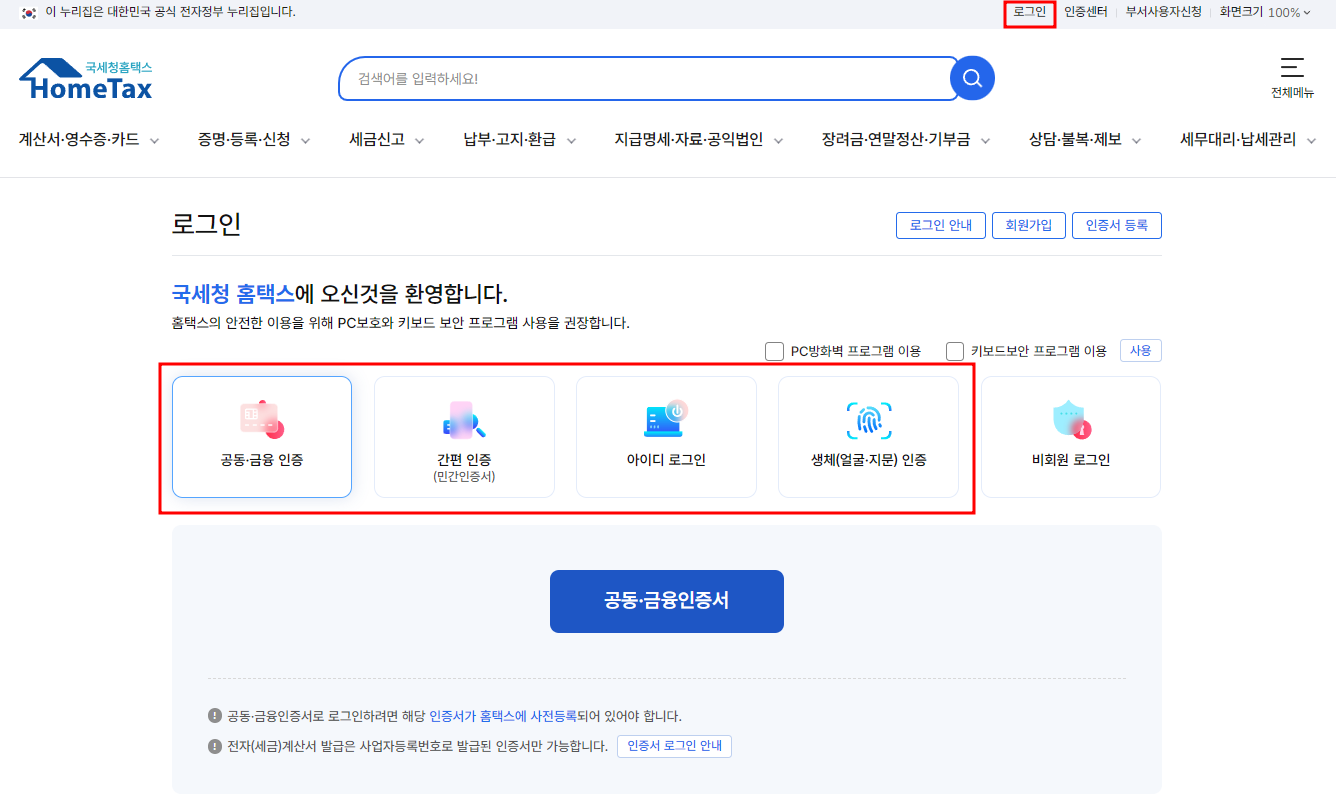Click 사용 button

click(x=1141, y=351)
